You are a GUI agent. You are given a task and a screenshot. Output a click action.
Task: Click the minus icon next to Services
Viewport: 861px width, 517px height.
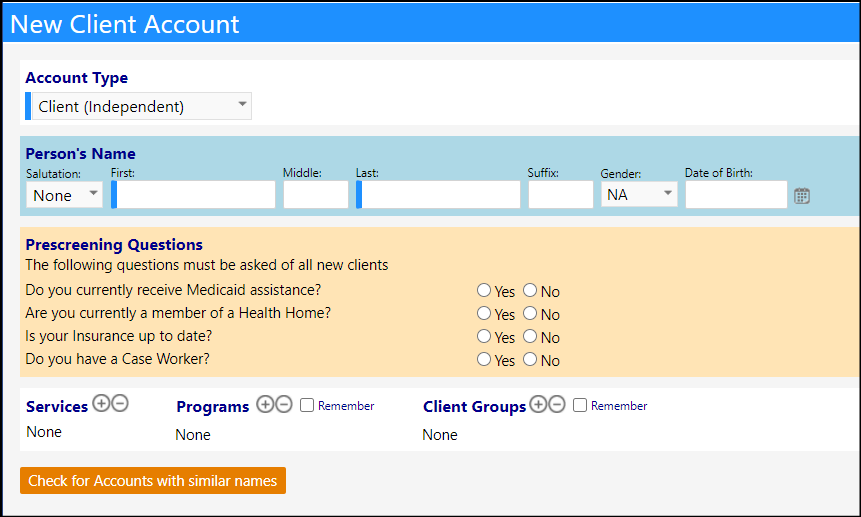pyautogui.click(x=120, y=403)
